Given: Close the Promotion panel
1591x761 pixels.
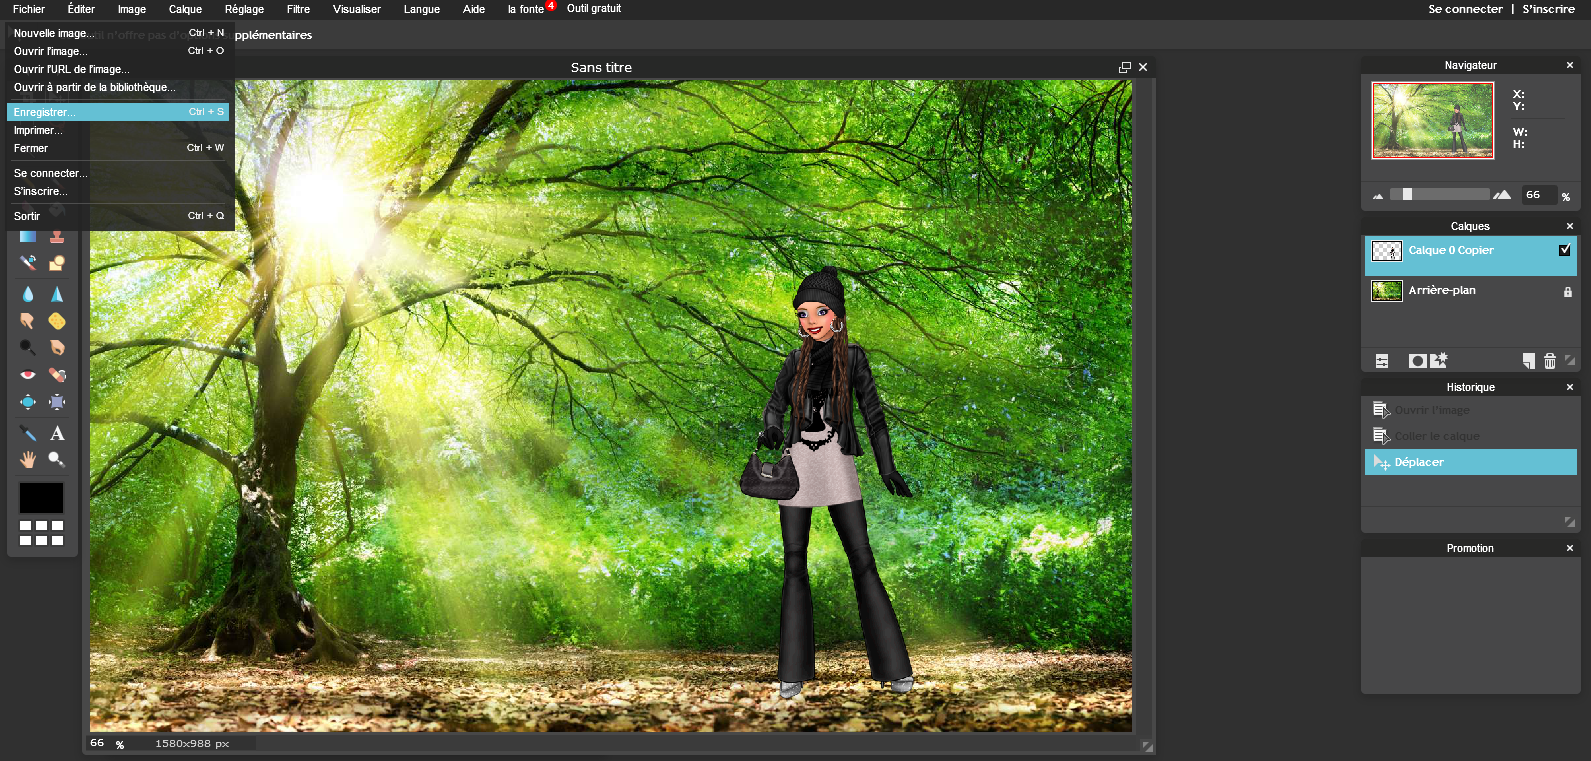Looking at the screenshot, I should (1570, 548).
